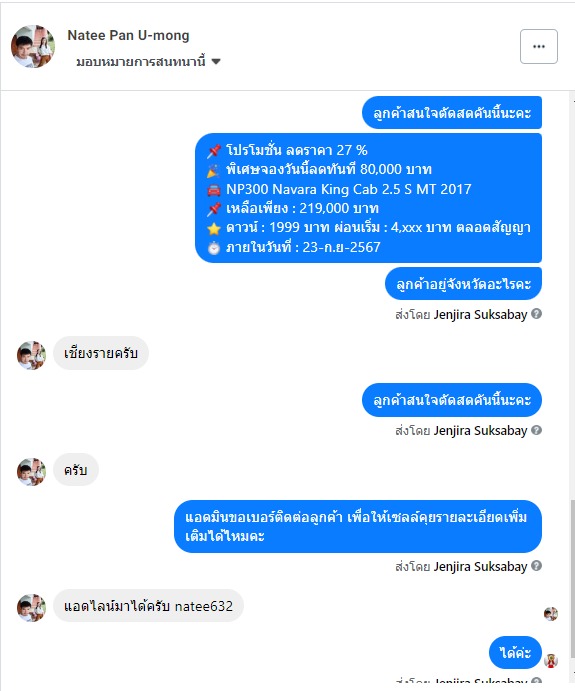Click Natee Pan U-mong profile picture in header
Viewport: 575px width, 691px height.
coord(33,46)
